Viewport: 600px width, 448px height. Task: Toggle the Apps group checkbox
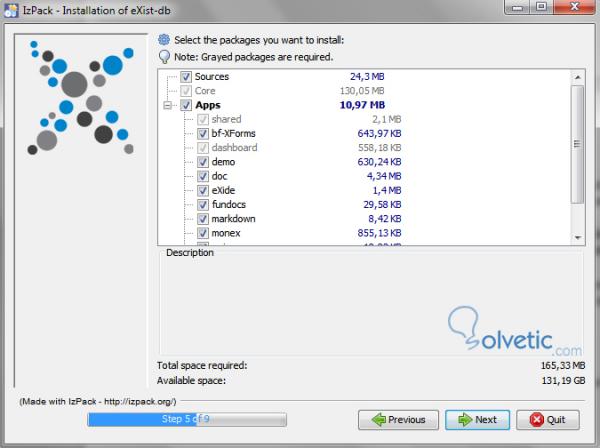point(186,105)
